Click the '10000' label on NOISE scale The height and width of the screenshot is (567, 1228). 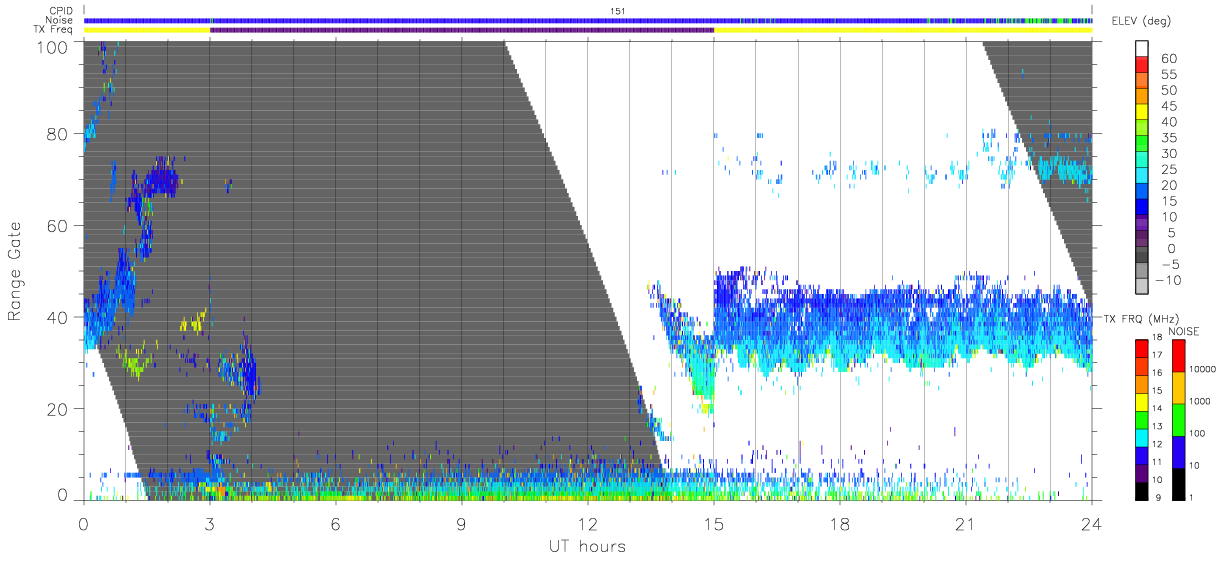[x=1203, y=369]
